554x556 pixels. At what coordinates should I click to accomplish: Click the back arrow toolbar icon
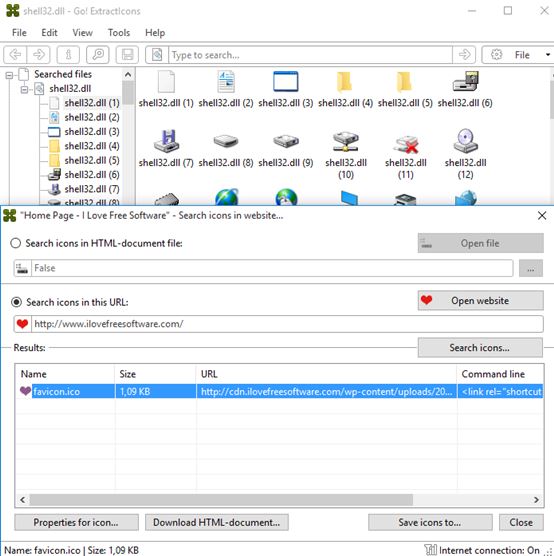tap(15, 55)
